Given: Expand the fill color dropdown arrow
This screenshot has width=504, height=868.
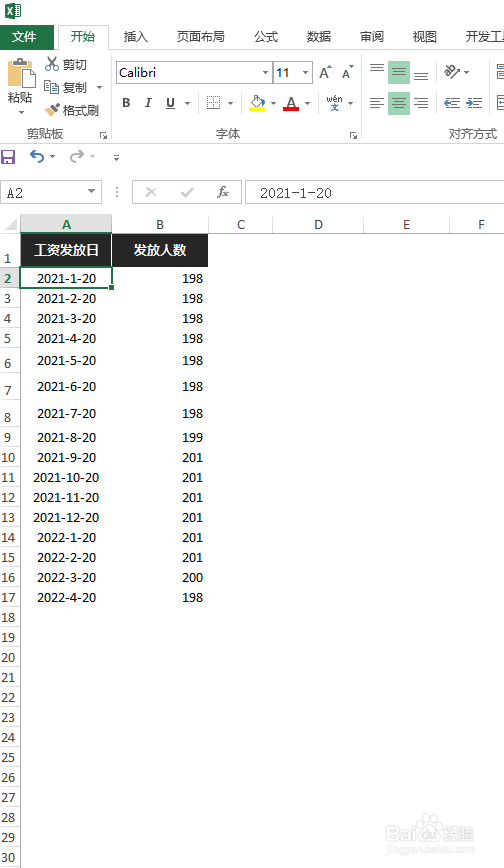Looking at the screenshot, I should click(x=274, y=104).
